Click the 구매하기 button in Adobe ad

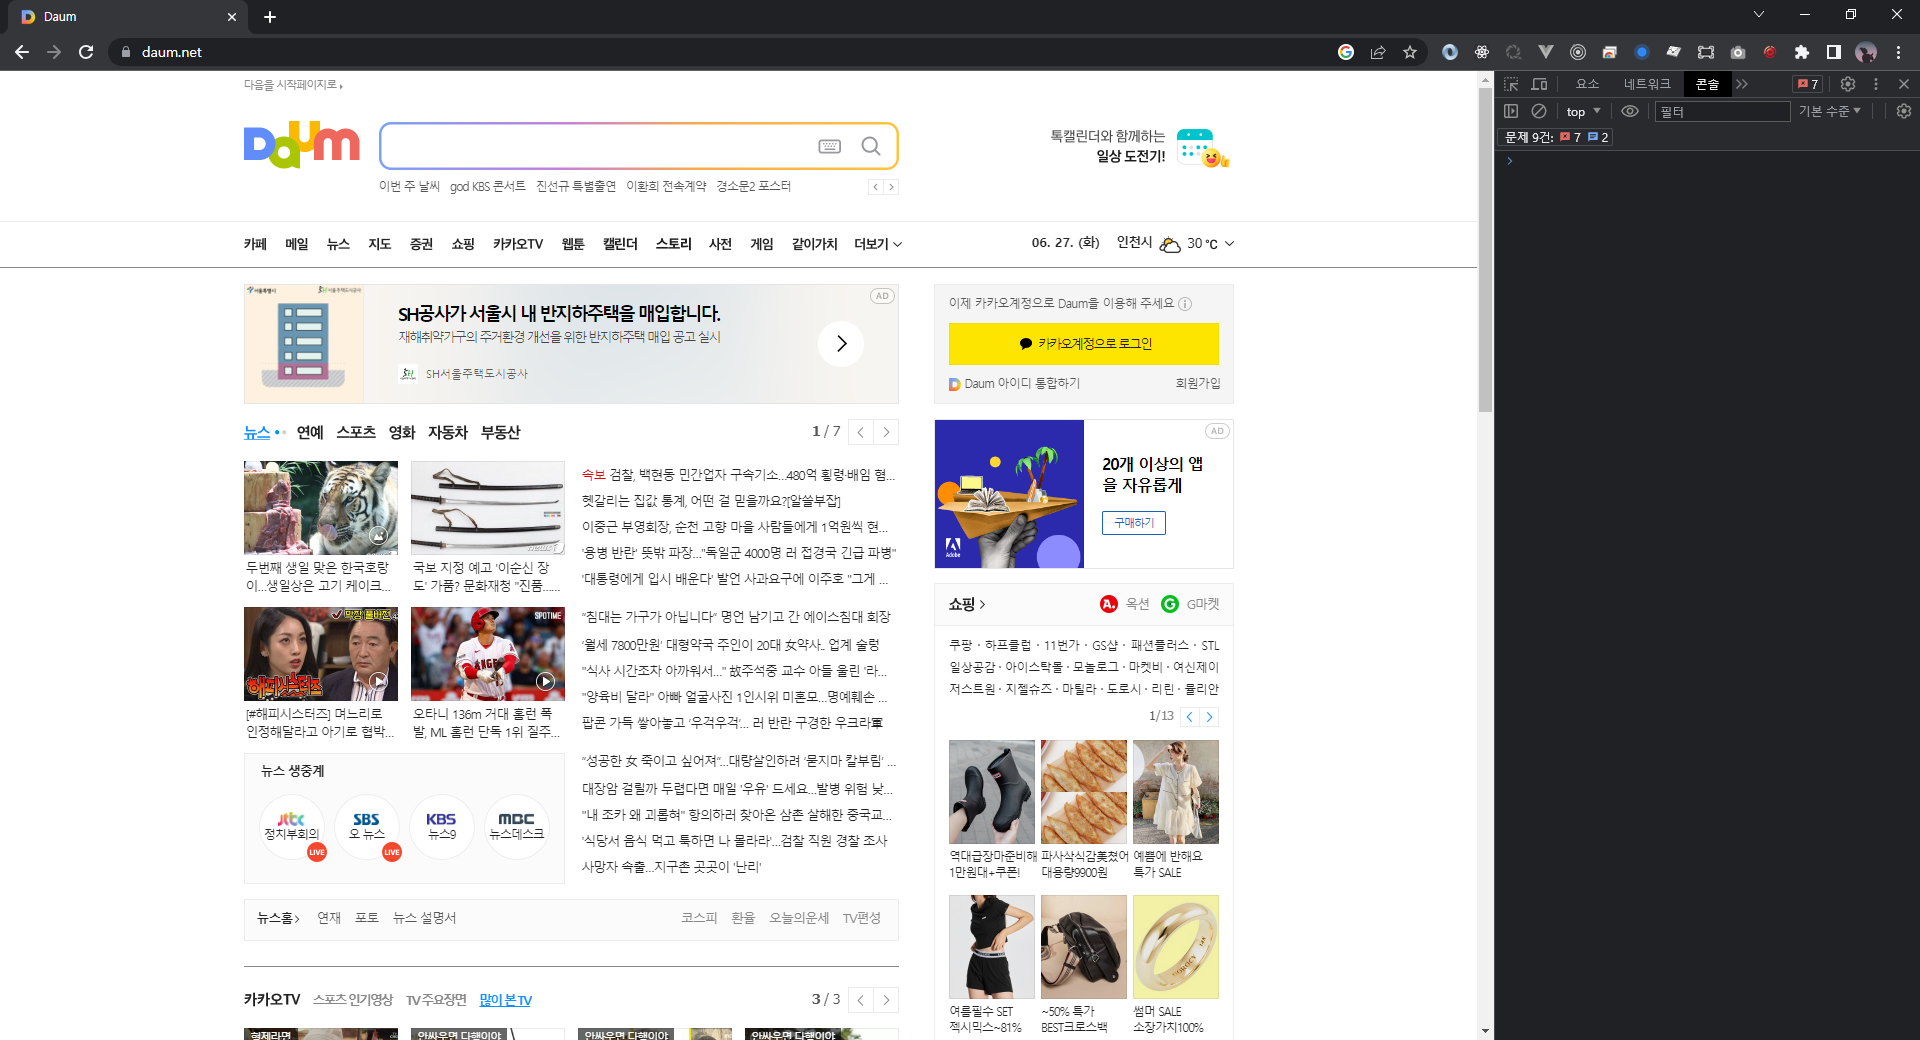[1134, 523]
